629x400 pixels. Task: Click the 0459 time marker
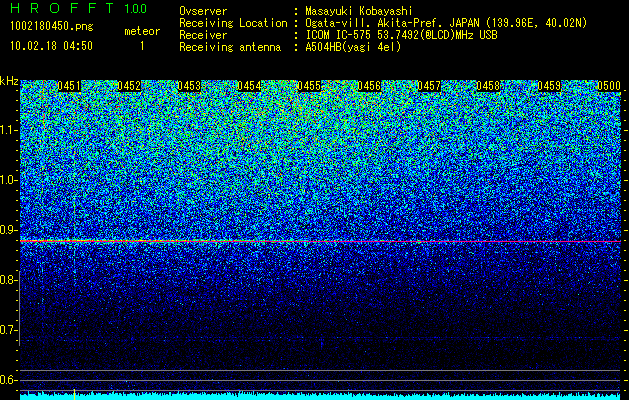tap(549, 86)
